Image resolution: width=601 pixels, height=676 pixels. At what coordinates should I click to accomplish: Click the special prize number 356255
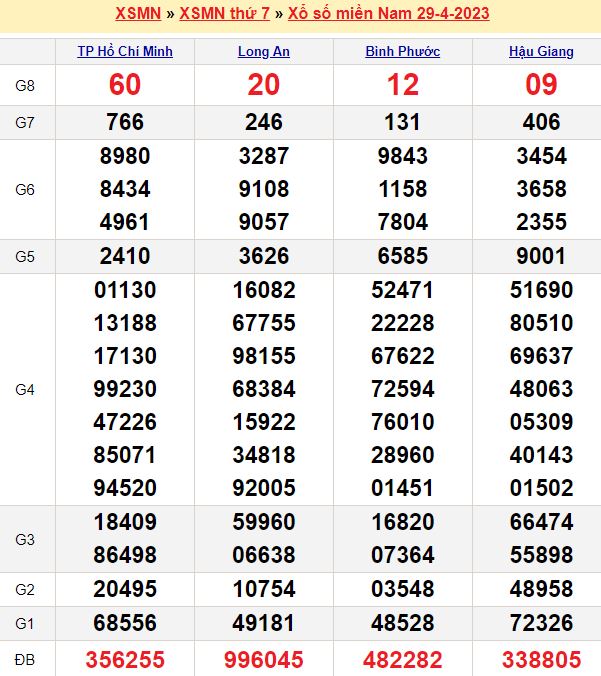(125, 660)
